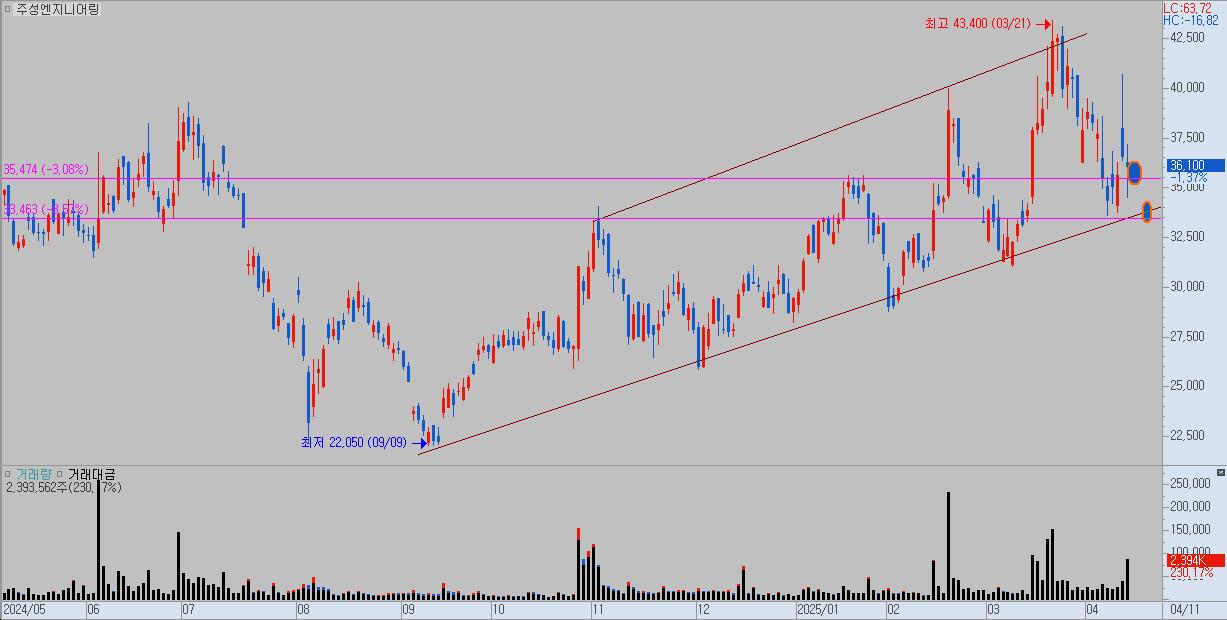Click the 22,500 price axis label
1227x620 pixels.
(x=1188, y=434)
